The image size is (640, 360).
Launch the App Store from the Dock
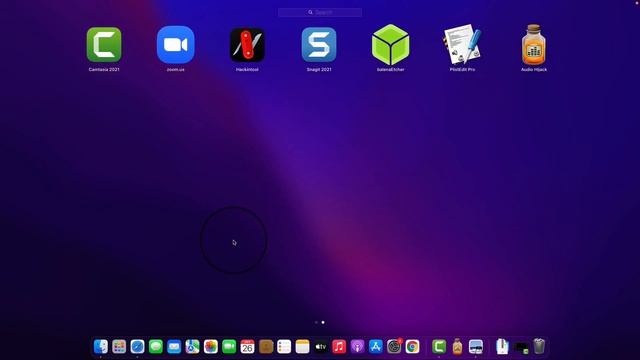376,347
